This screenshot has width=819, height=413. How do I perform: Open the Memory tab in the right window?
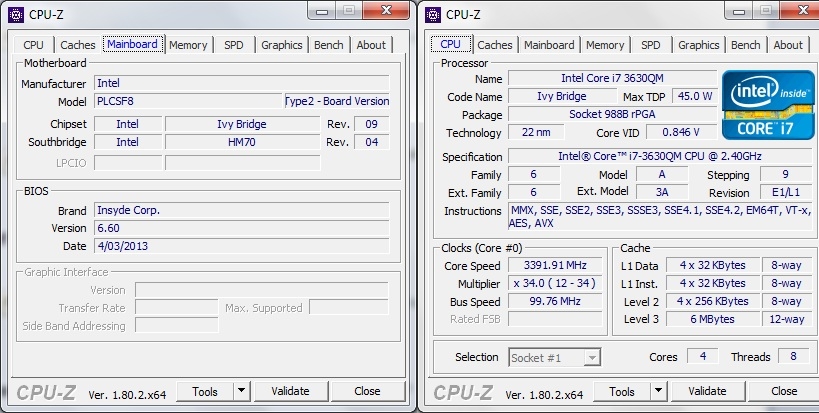[x=605, y=45]
